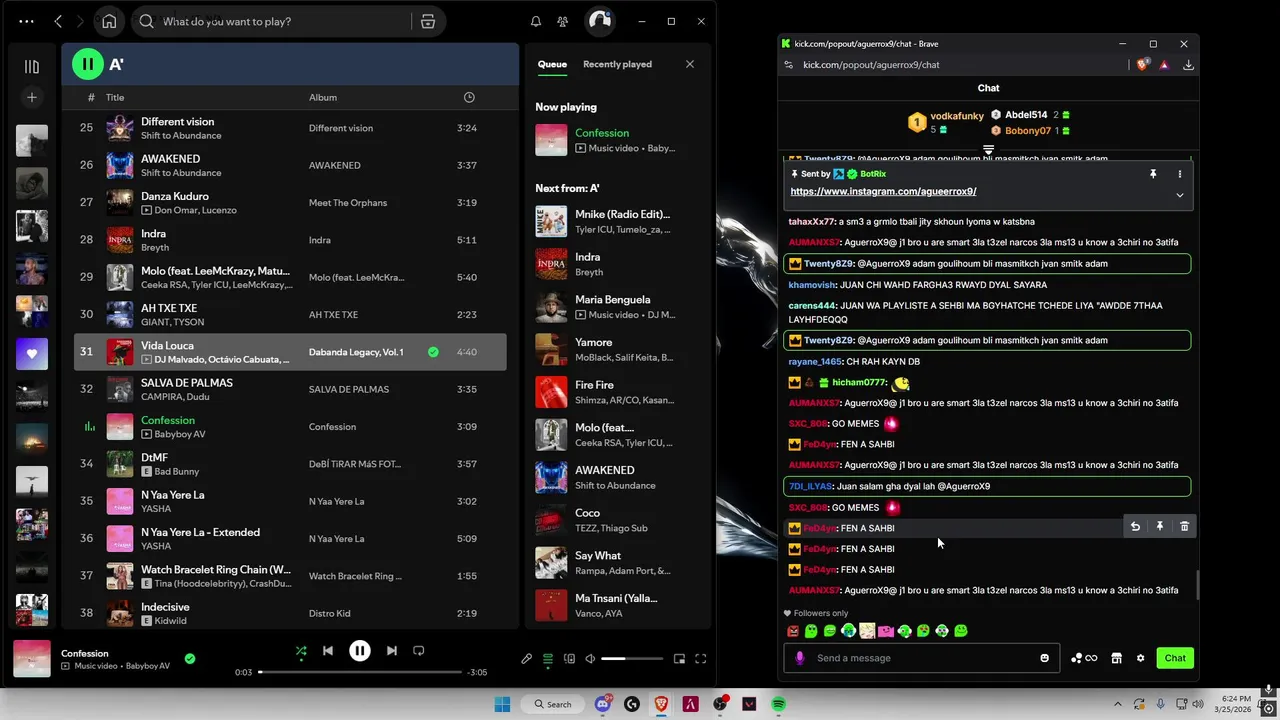Image resolution: width=1280 pixels, height=720 pixels.
Task: Open Spotify notifications bell
Action: pos(536,21)
